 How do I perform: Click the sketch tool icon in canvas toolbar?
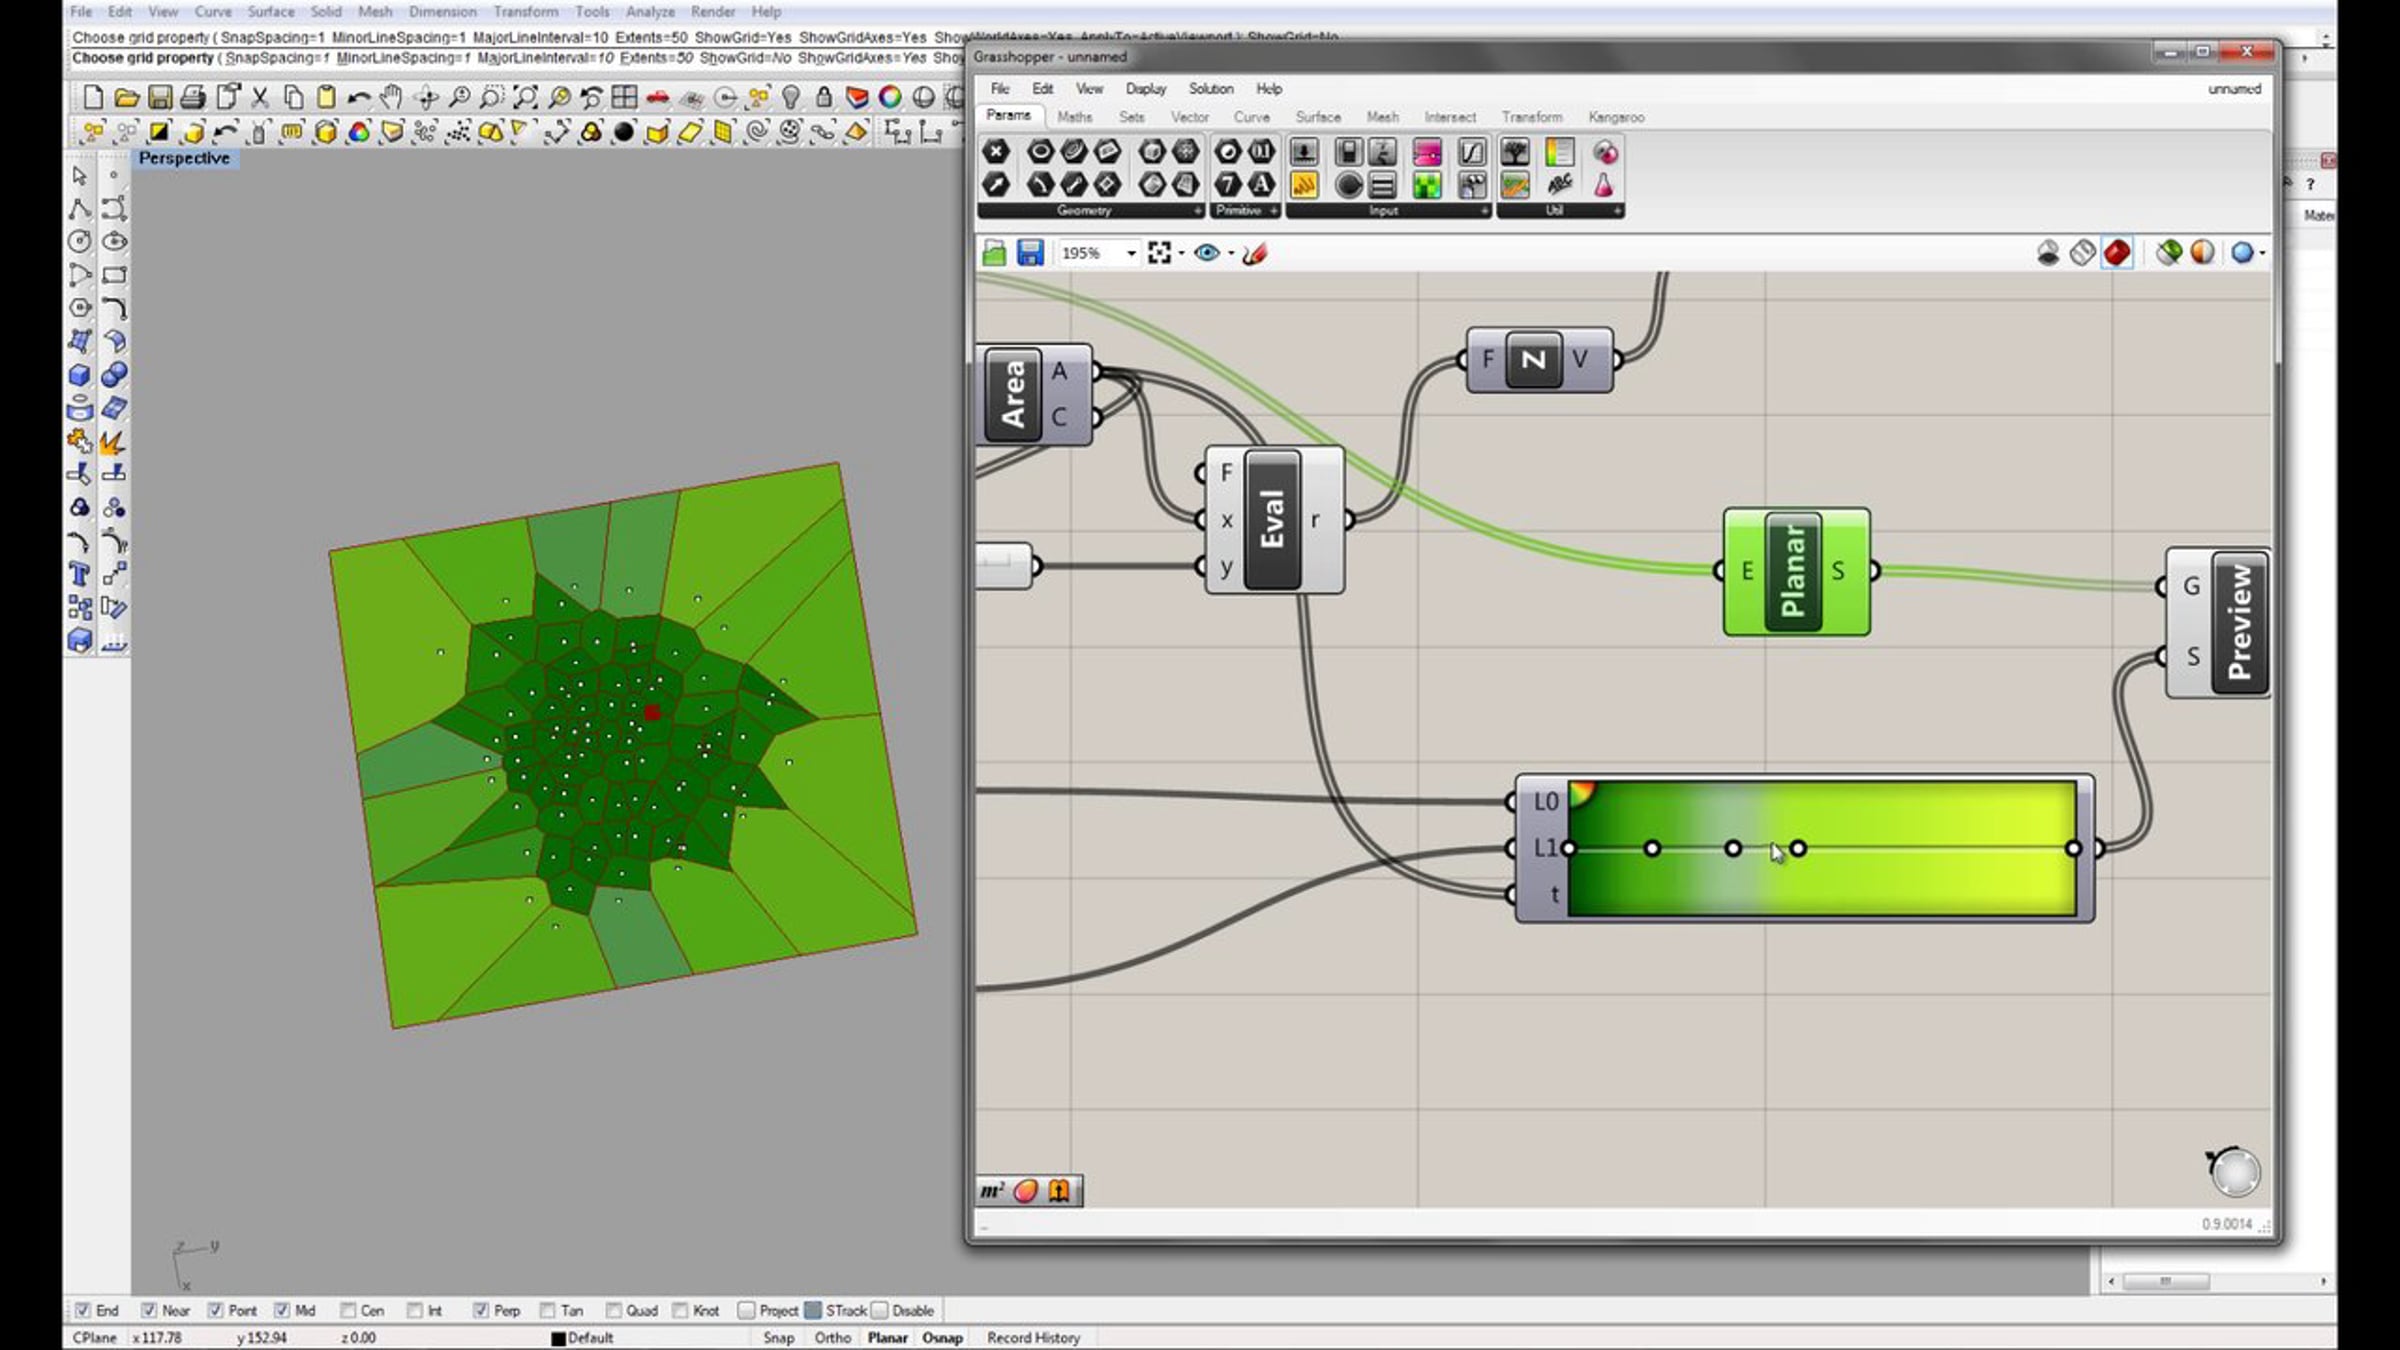pos(1255,254)
